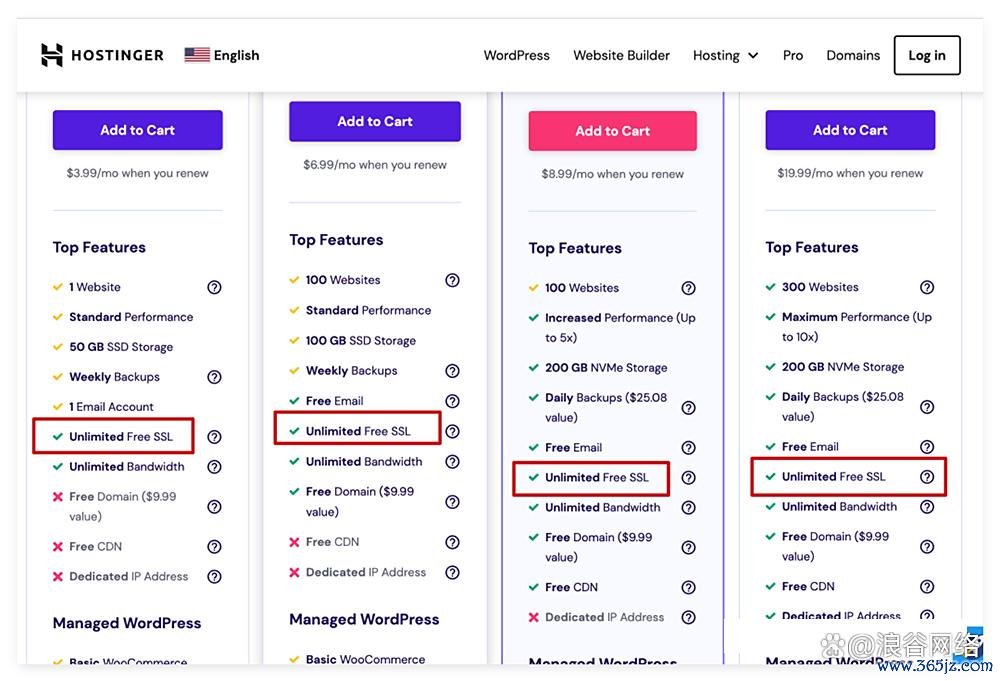This screenshot has width=1000, height=681.
Task: Navigate to Domains in the header
Action: coord(853,55)
